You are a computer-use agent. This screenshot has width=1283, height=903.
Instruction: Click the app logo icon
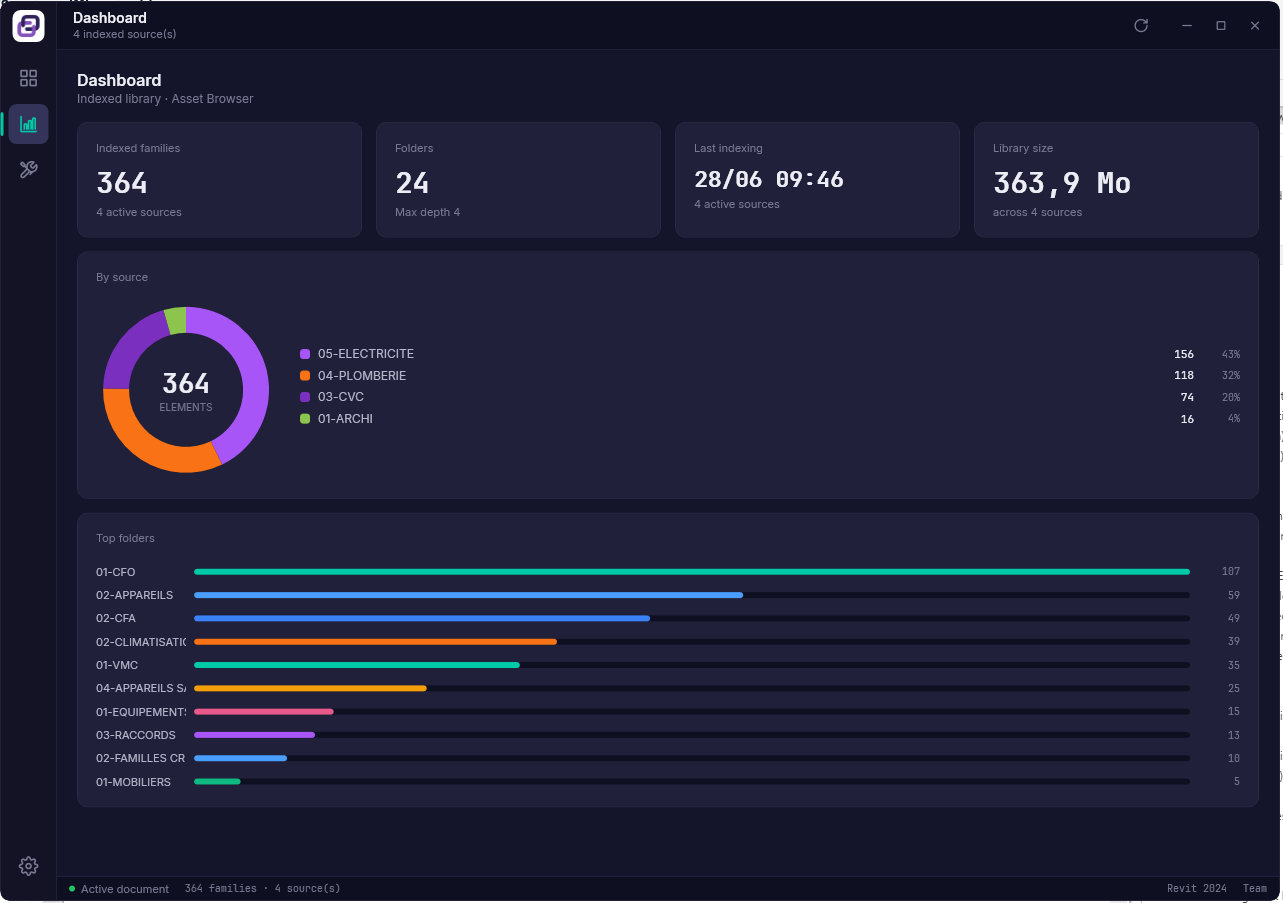28,26
